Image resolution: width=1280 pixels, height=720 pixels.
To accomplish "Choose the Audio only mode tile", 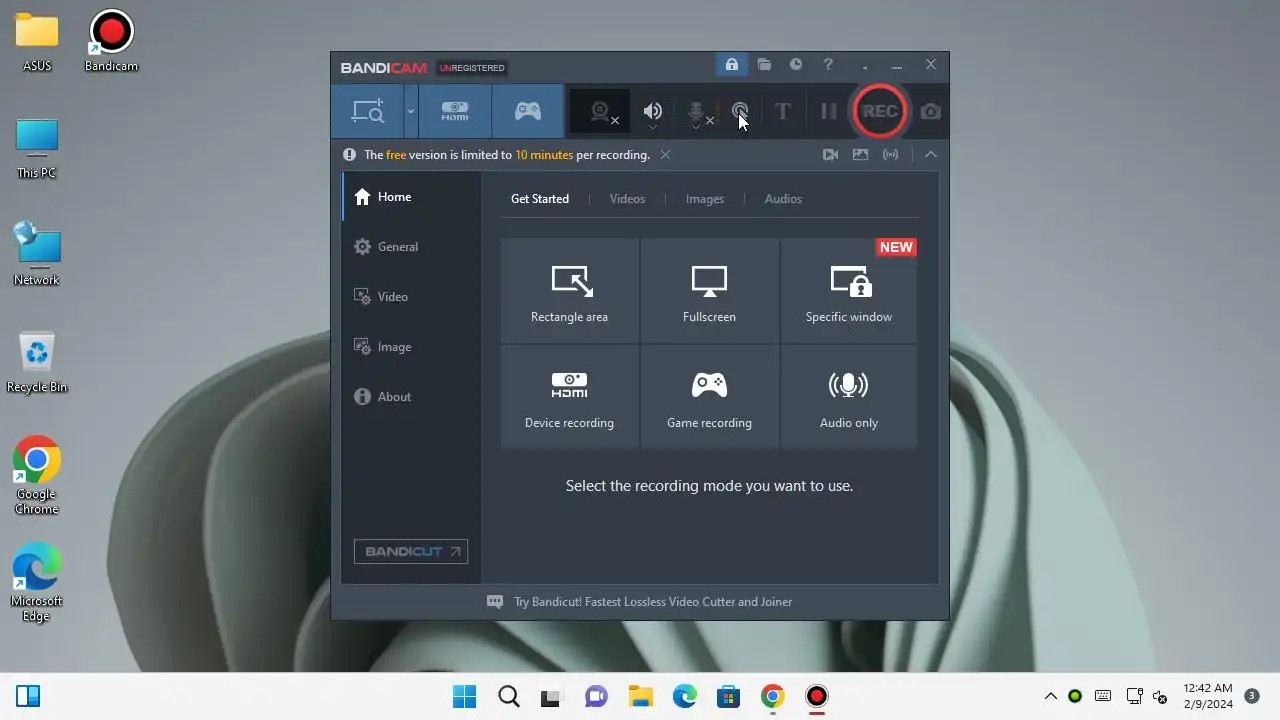I will (x=849, y=397).
